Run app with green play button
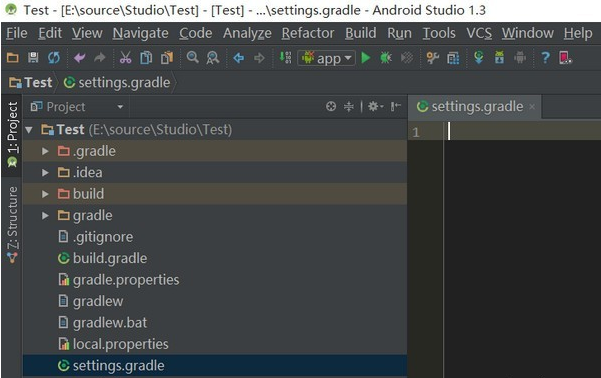Screen dimensions: 601x378 [366, 58]
